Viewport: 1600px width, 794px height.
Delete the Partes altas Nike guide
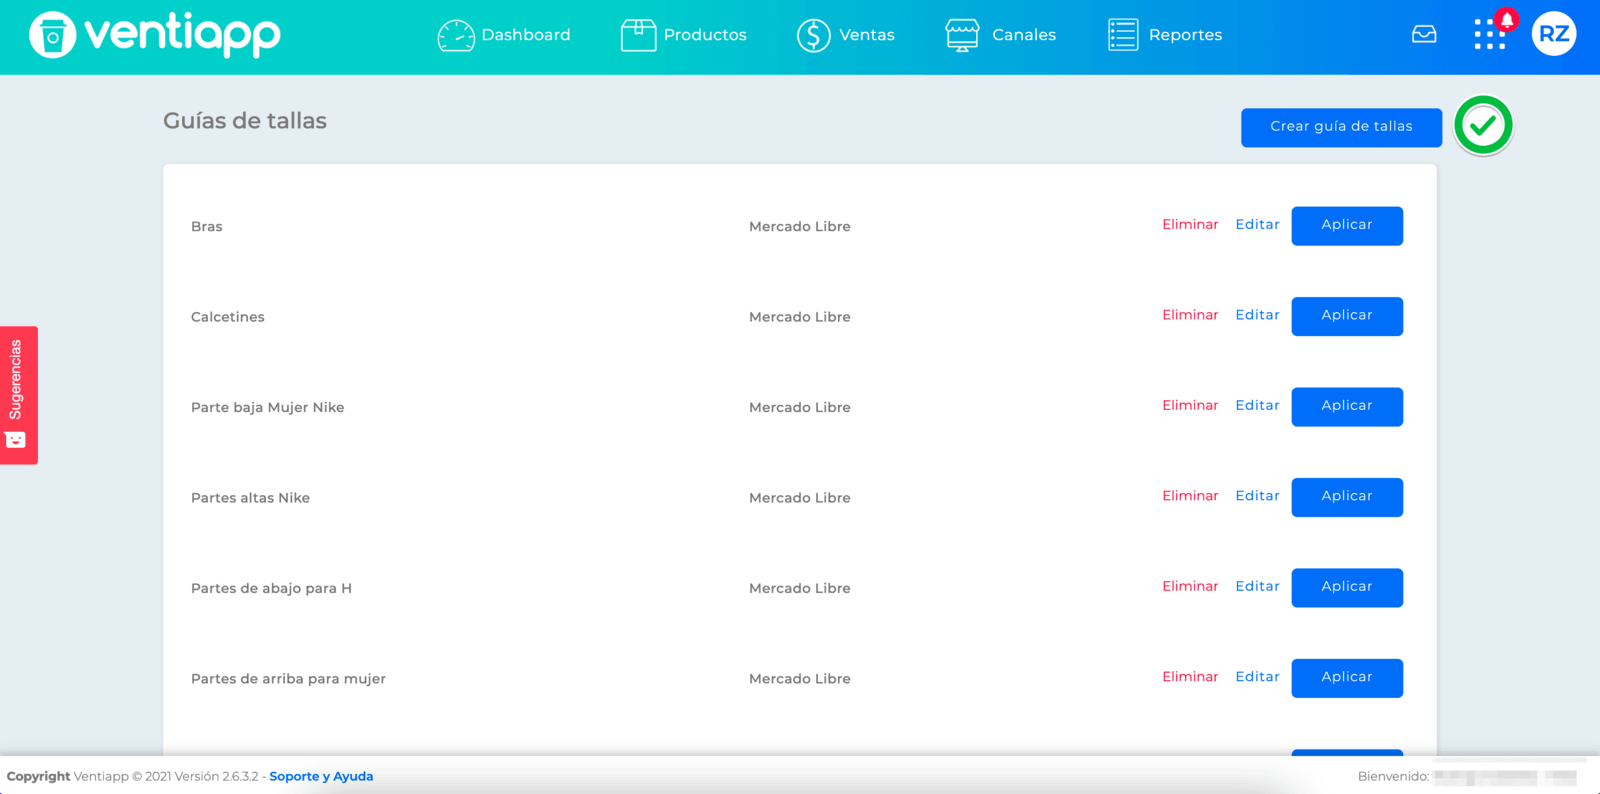click(1190, 496)
